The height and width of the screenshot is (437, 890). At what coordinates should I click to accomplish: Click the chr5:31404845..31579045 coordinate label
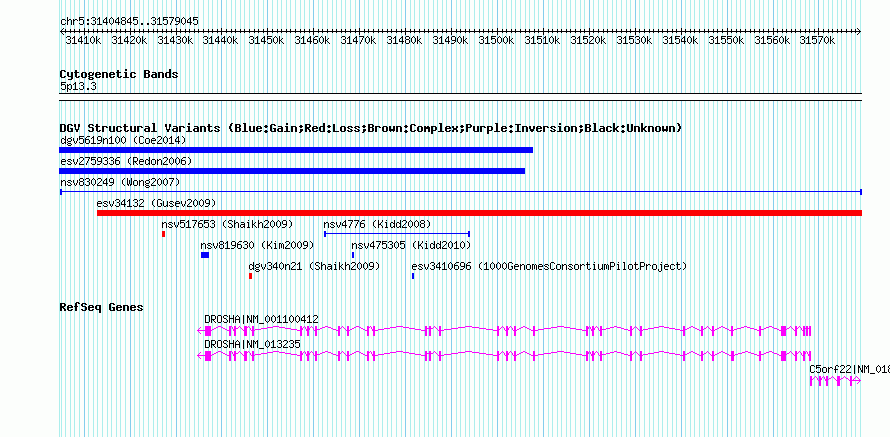tap(129, 22)
